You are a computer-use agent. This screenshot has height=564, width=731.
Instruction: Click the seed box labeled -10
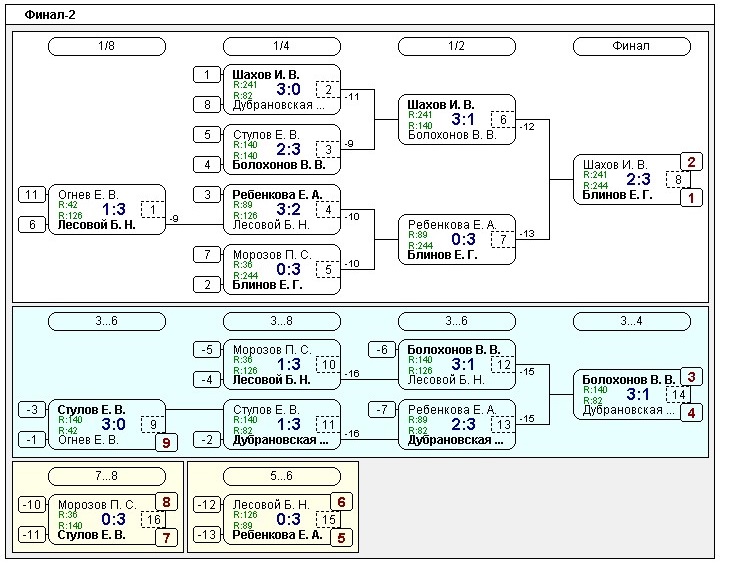click(31, 504)
